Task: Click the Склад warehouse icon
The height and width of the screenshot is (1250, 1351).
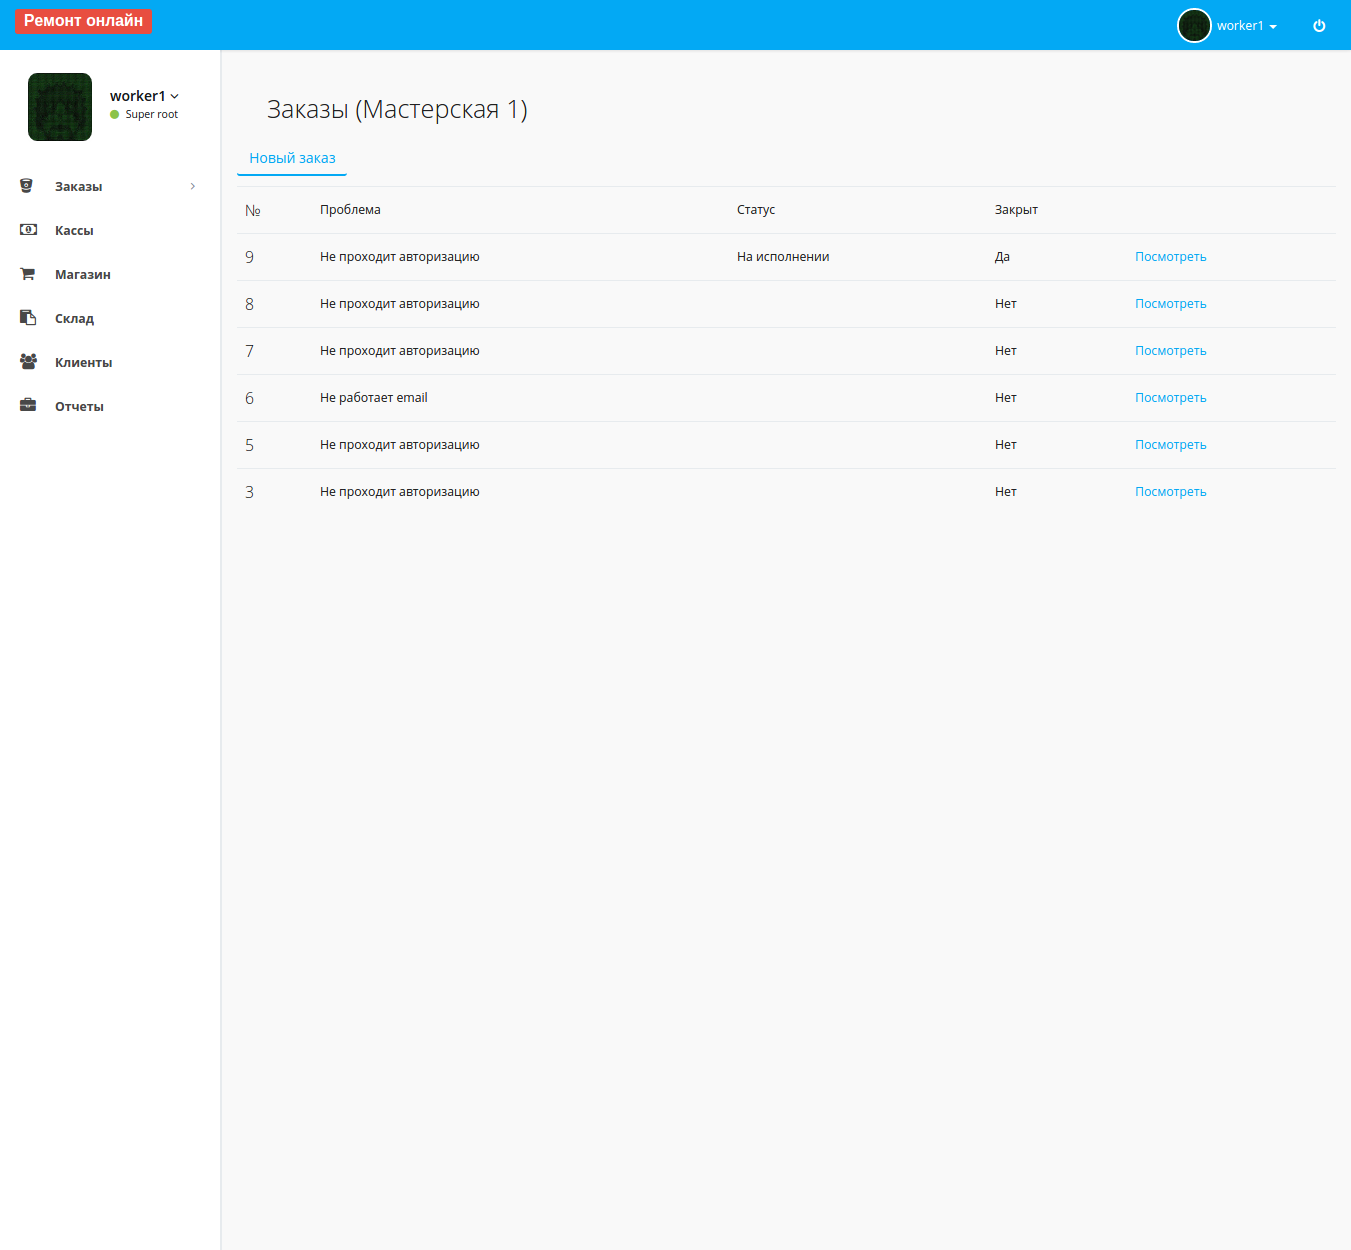Action: click(28, 318)
